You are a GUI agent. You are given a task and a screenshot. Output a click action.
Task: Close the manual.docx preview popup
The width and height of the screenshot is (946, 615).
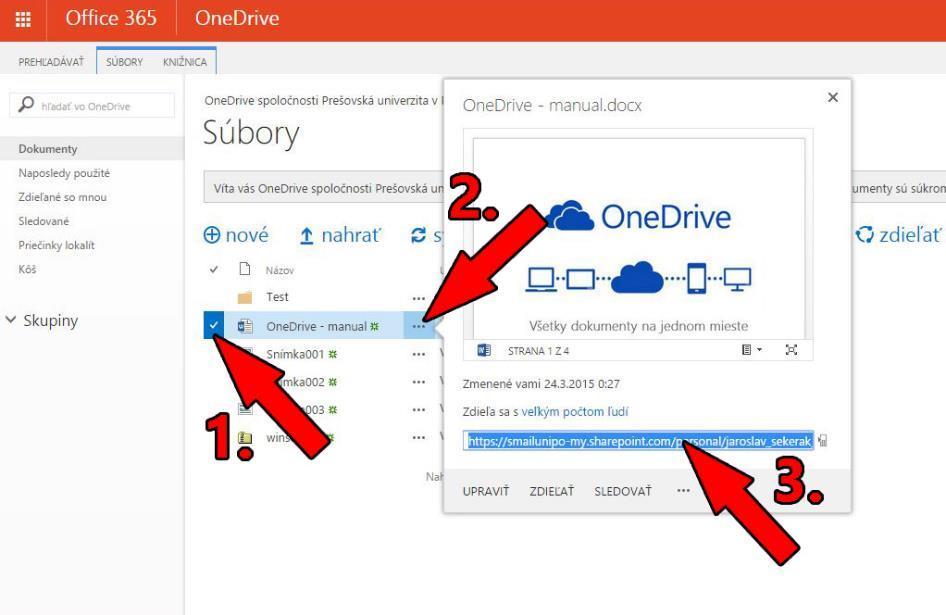[x=833, y=97]
